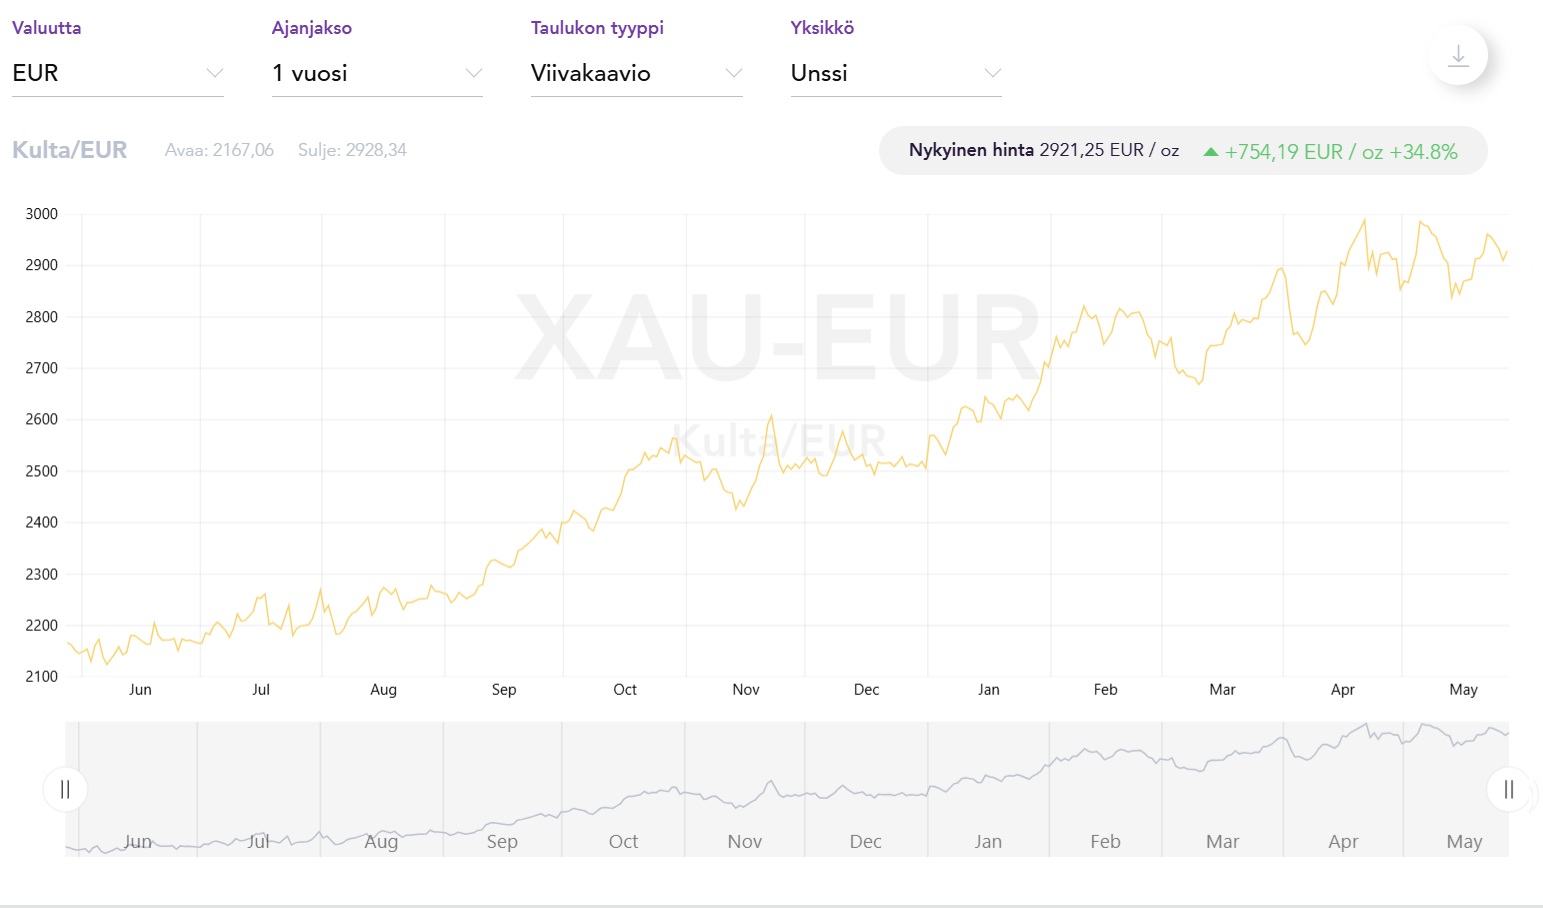Click the 3000 label on the price axis
This screenshot has height=908, width=1543.
[x=42, y=214]
